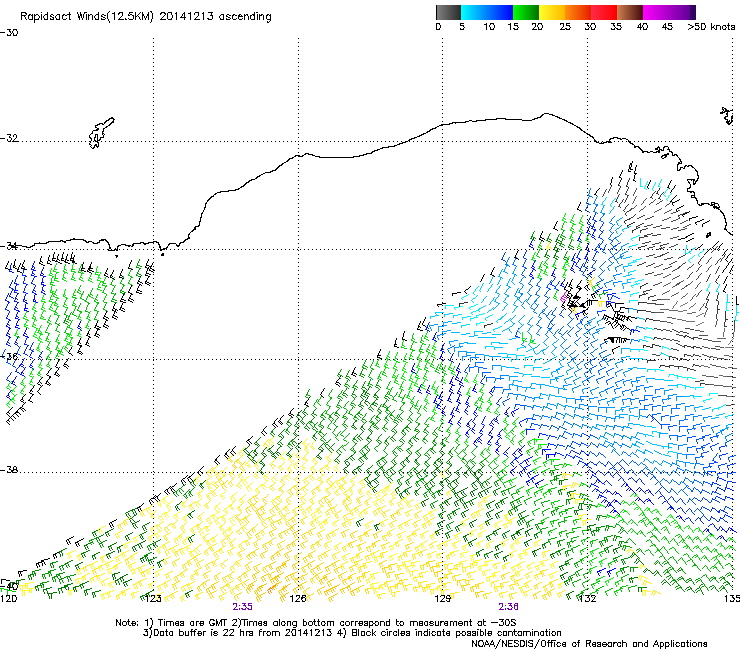The height and width of the screenshot is (650, 740).
Task: Click the longitude label '123'
Action: coord(153,599)
